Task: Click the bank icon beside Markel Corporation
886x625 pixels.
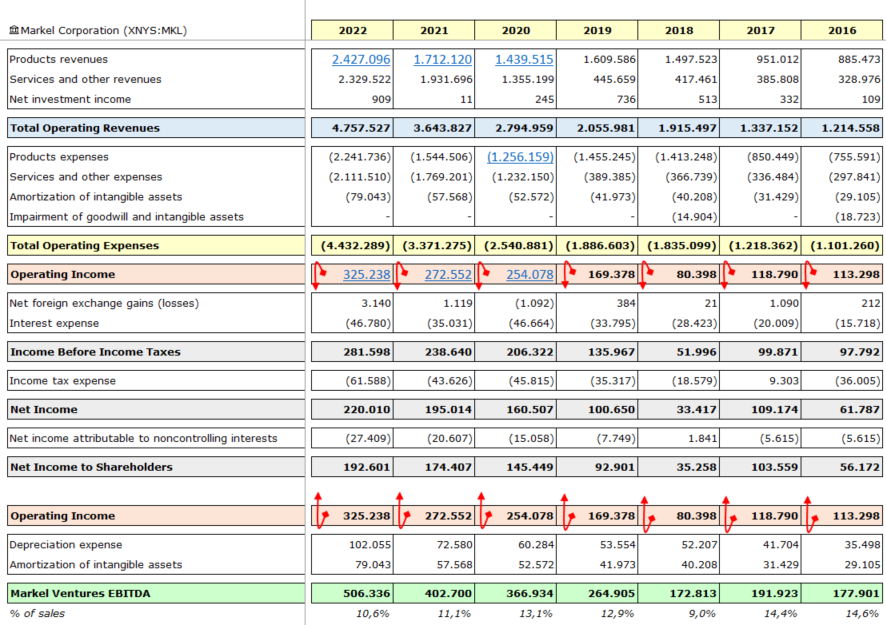Action: coord(14,30)
